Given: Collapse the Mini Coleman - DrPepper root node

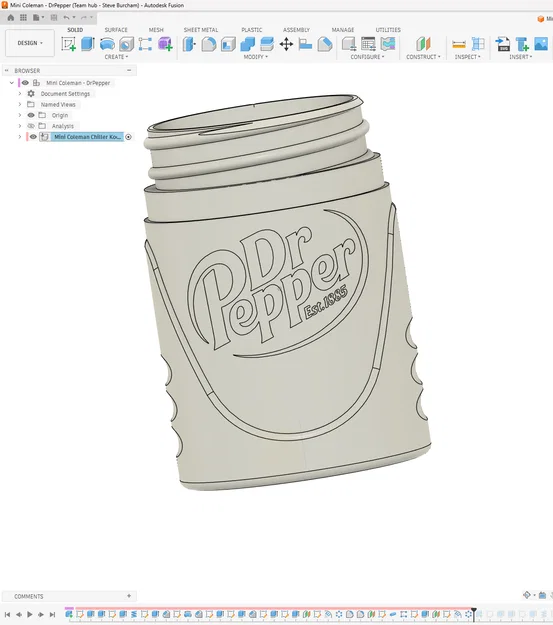Looking at the screenshot, I should 12,83.
